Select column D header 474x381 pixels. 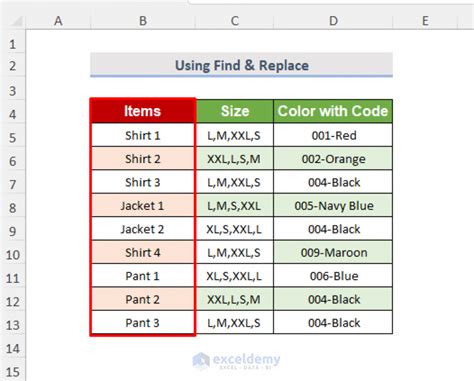(333, 21)
